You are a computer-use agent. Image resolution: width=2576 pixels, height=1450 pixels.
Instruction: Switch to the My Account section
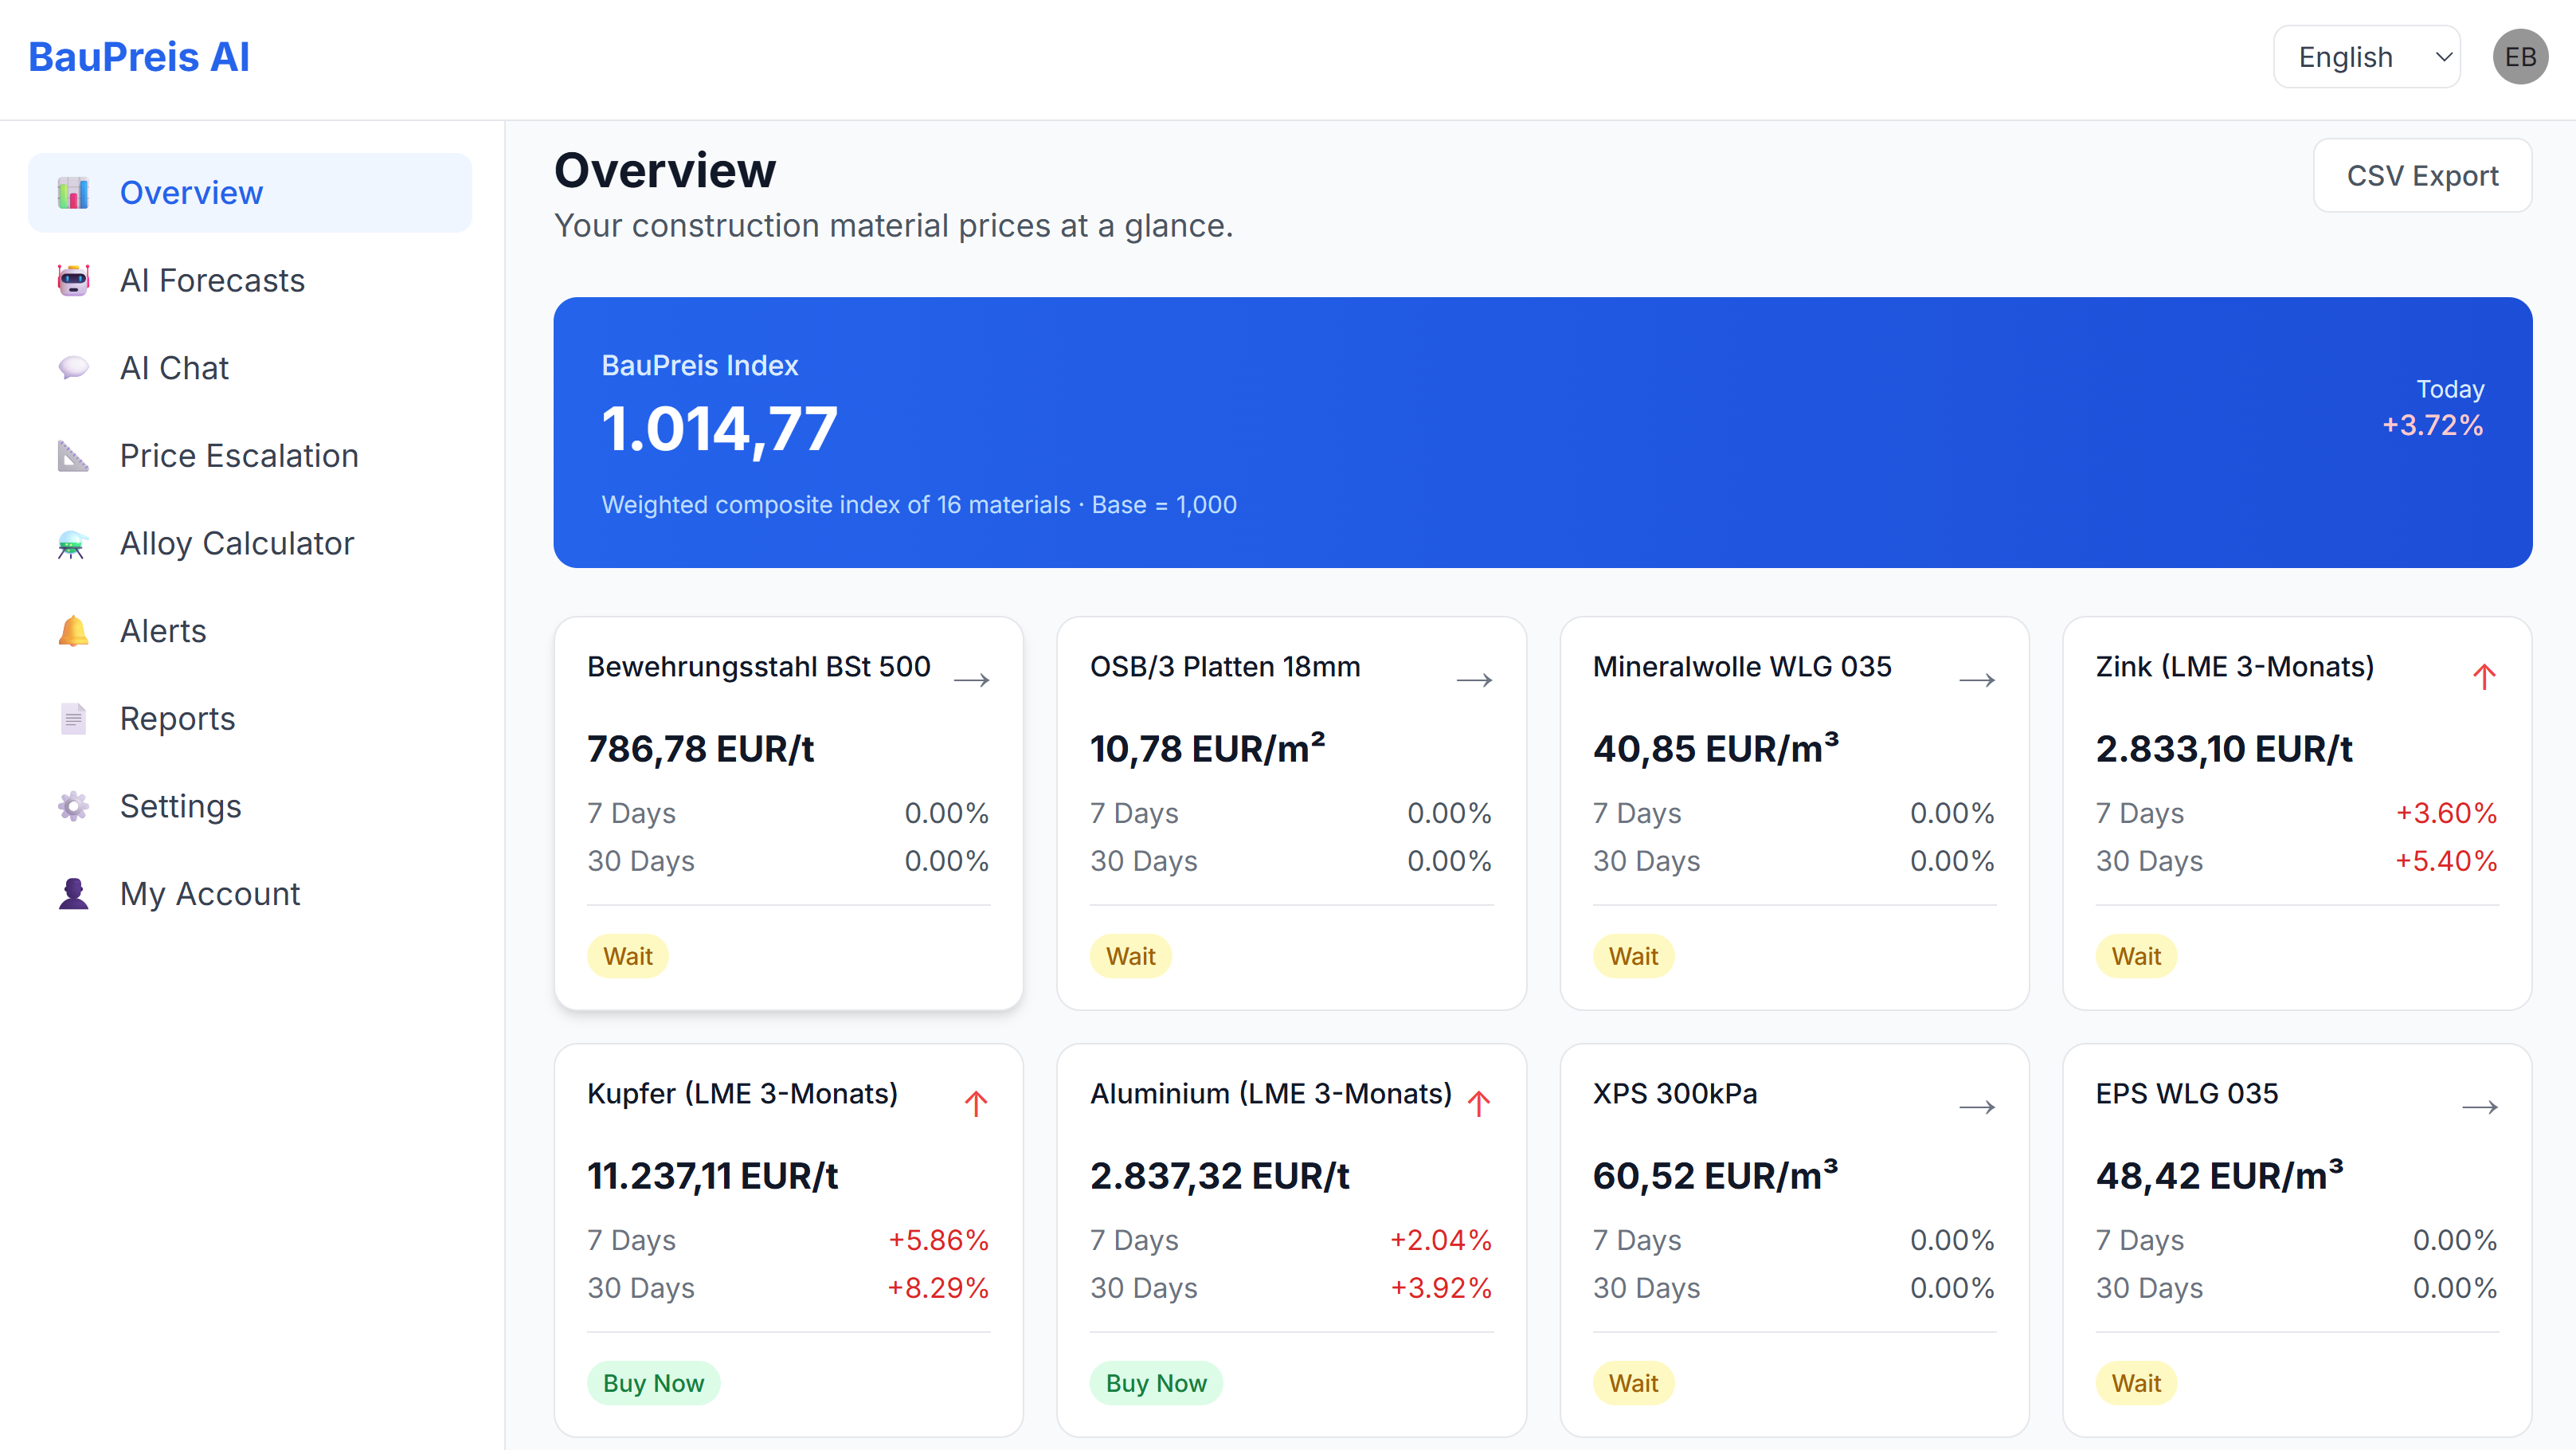click(x=210, y=893)
